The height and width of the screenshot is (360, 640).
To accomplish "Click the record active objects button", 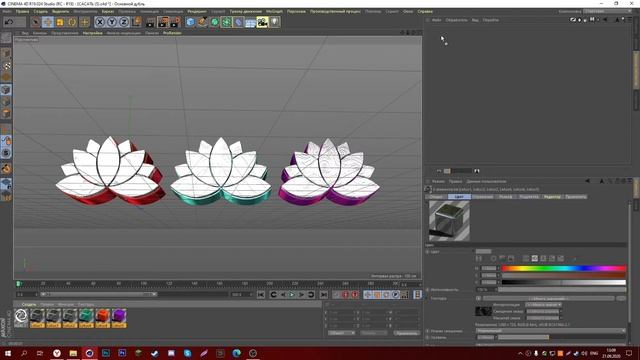I will (336, 295).
